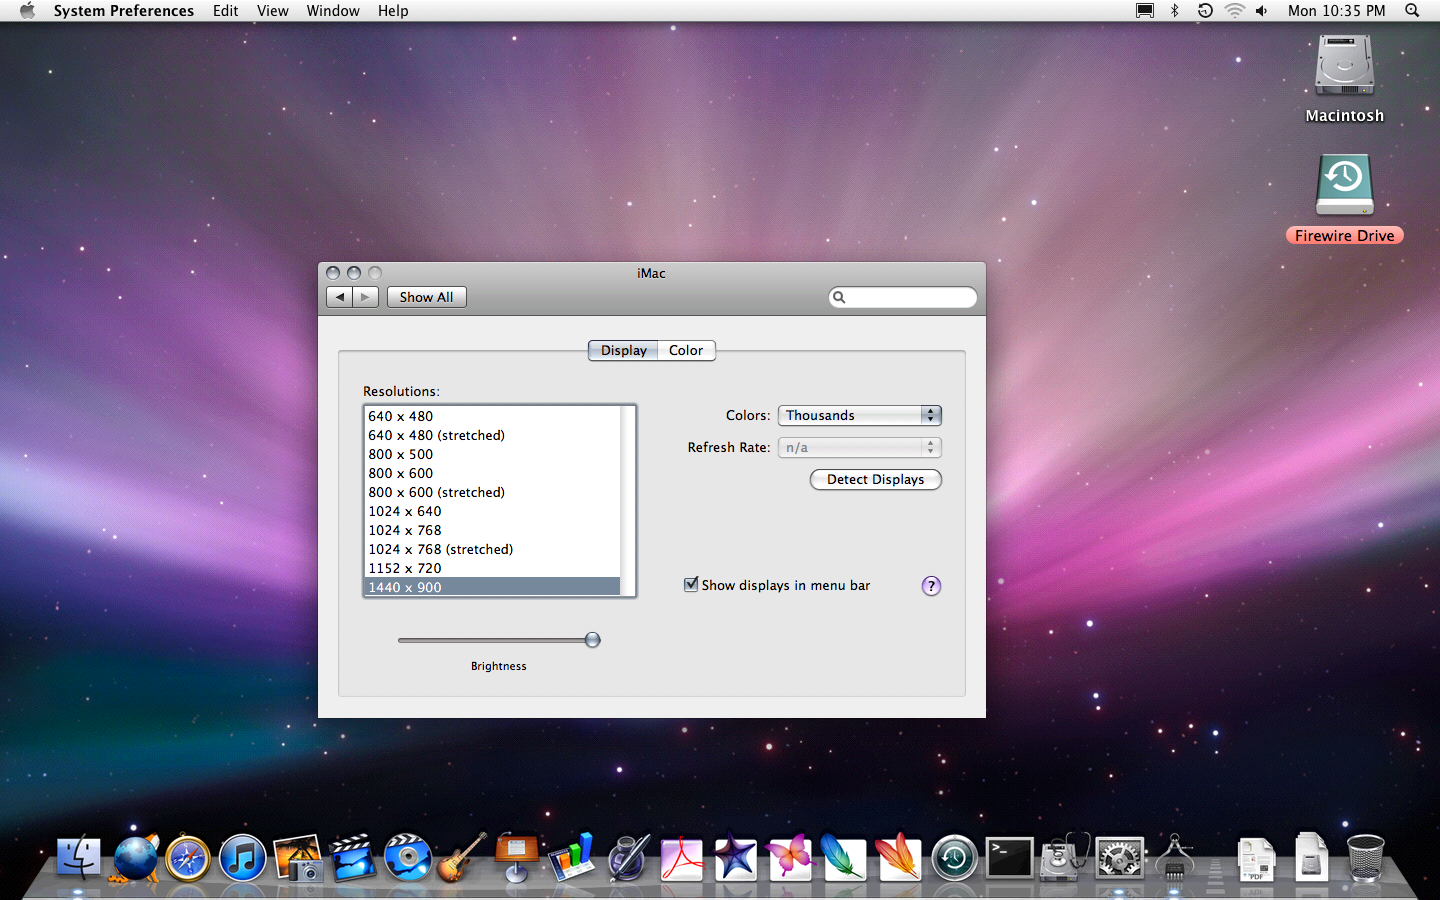1440x900 pixels.
Task: Launch the orange feather Adobe app
Action: (897, 858)
